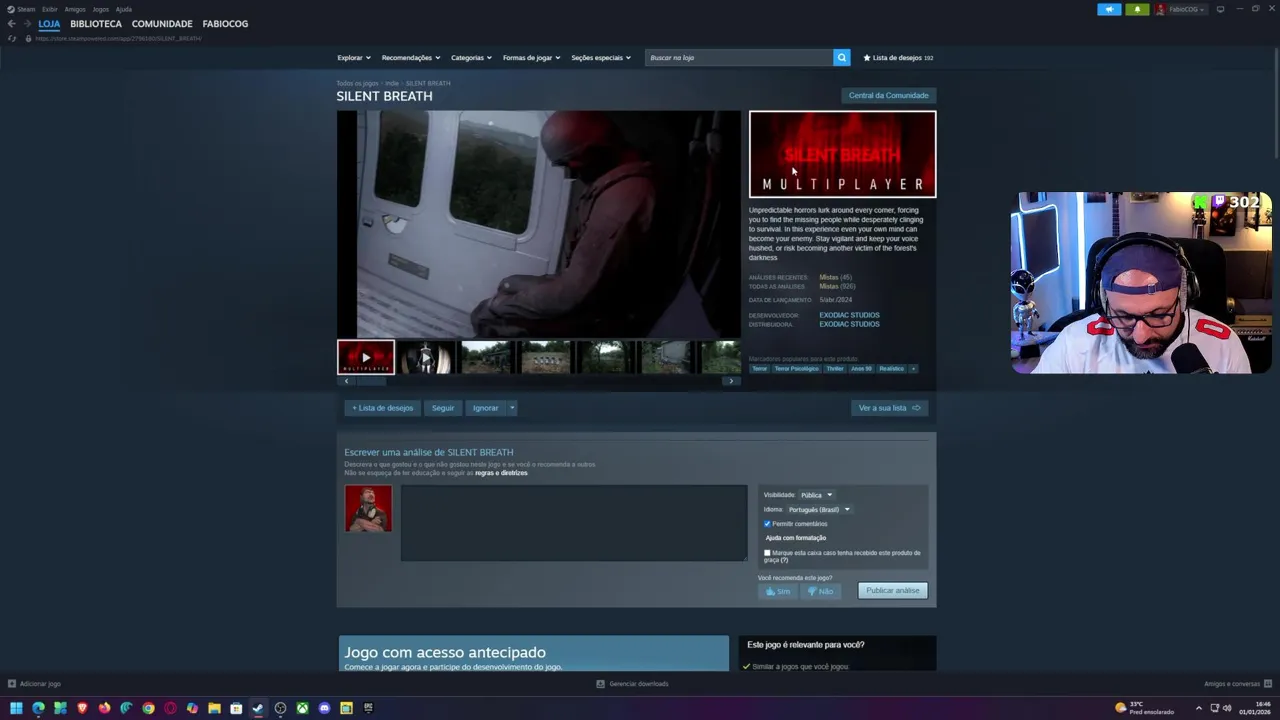Toggle the Permitir comentários checkbox
Screen dimensions: 1280x720
point(767,524)
